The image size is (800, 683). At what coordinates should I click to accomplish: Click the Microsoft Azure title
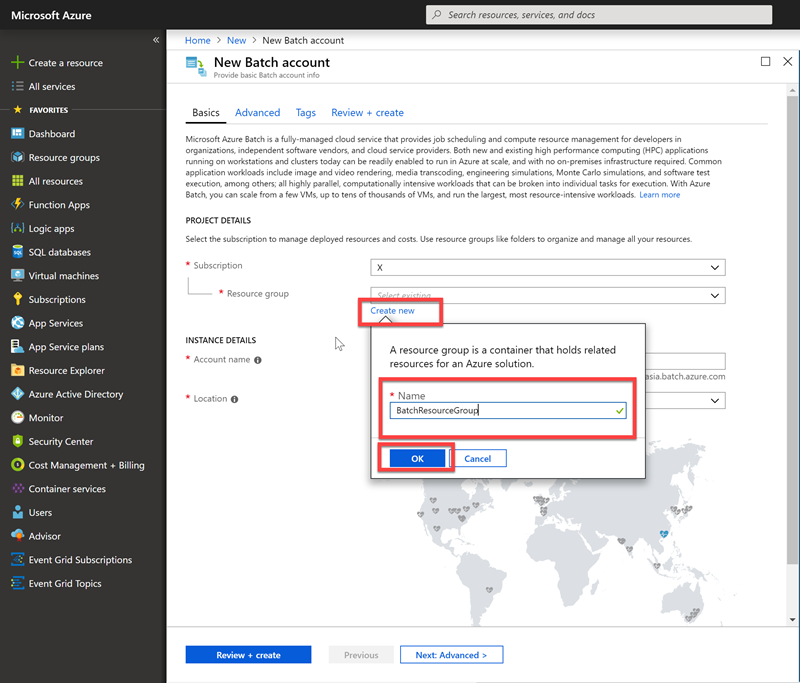click(x=51, y=15)
